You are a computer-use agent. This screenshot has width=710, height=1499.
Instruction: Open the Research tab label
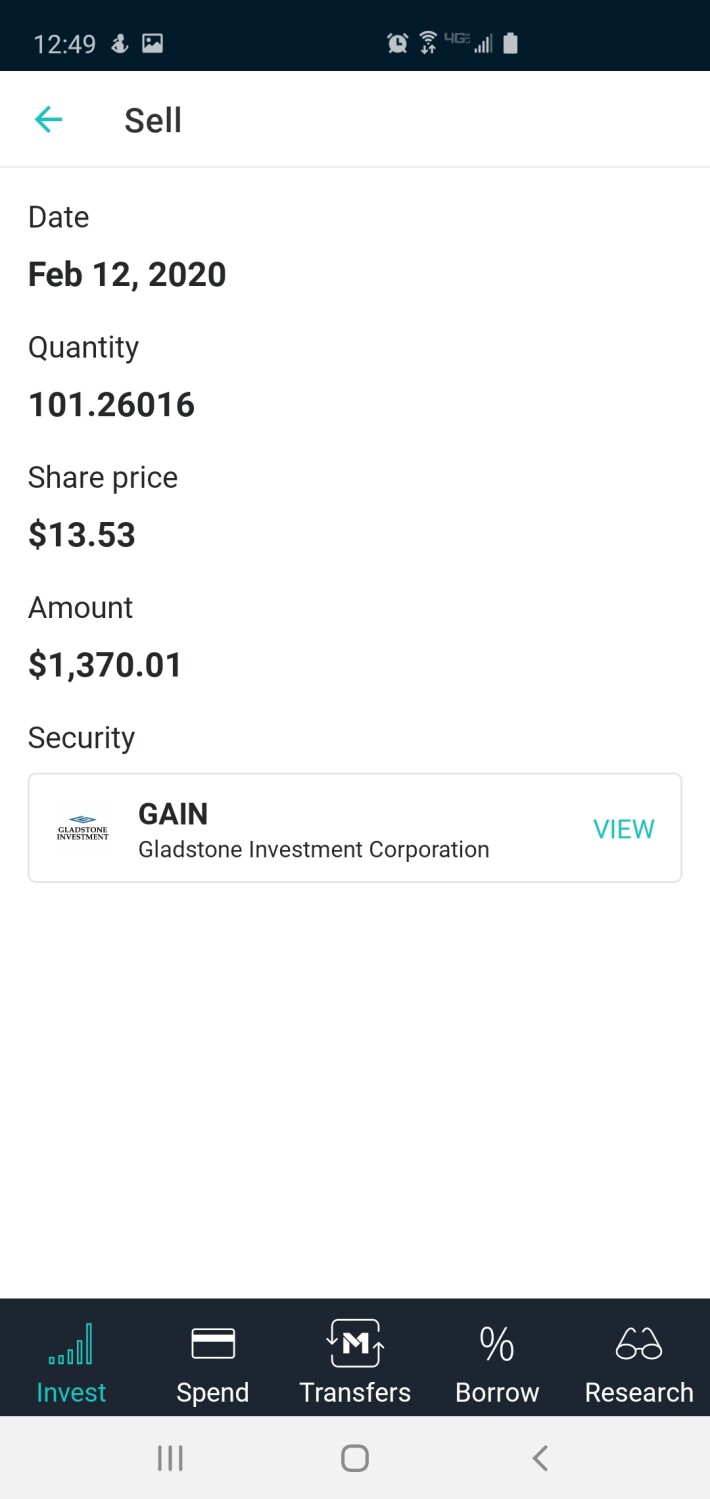click(x=639, y=1392)
